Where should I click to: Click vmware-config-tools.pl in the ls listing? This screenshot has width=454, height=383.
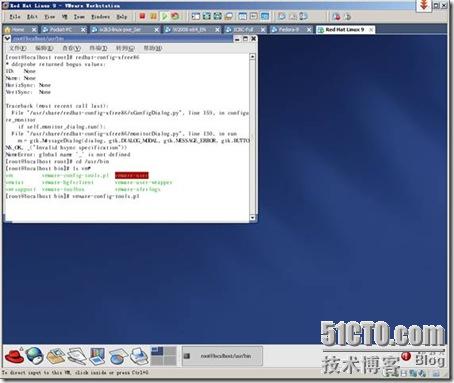[x=76, y=175]
